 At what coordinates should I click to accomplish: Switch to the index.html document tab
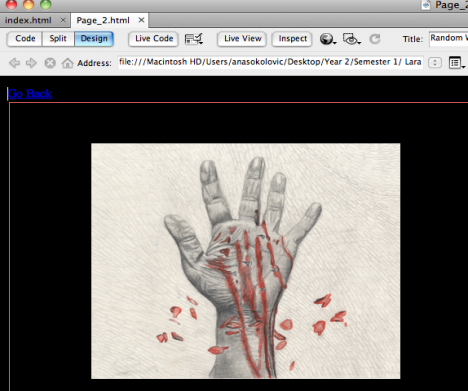(x=28, y=20)
